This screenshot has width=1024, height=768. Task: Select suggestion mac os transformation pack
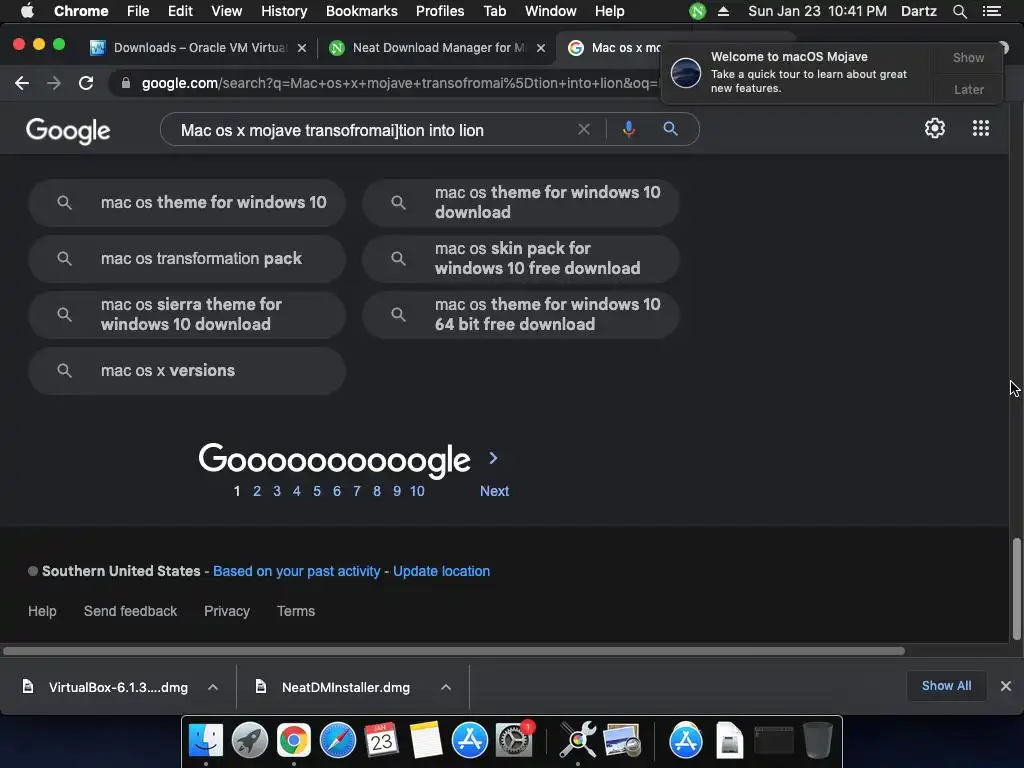[187, 259]
